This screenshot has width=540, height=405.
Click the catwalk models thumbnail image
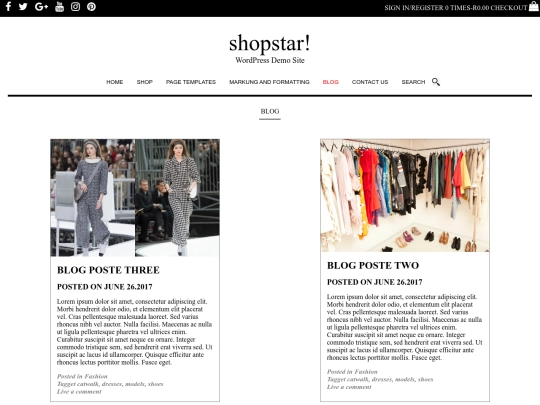135,198
